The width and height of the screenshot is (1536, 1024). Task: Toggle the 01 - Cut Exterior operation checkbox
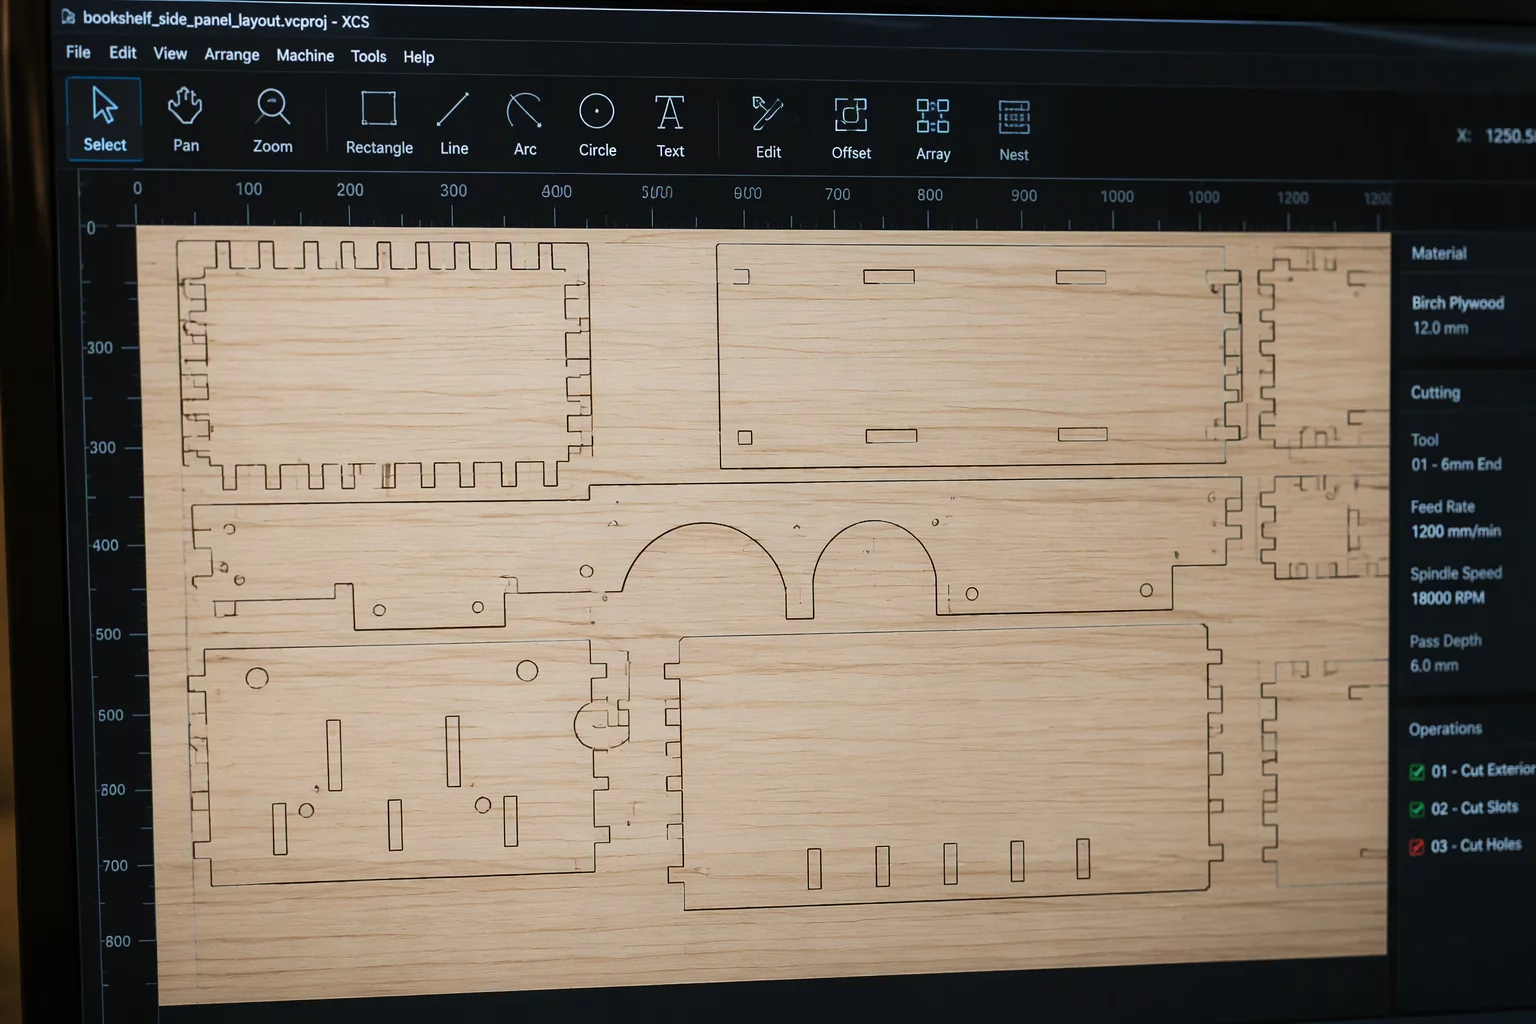point(1417,771)
